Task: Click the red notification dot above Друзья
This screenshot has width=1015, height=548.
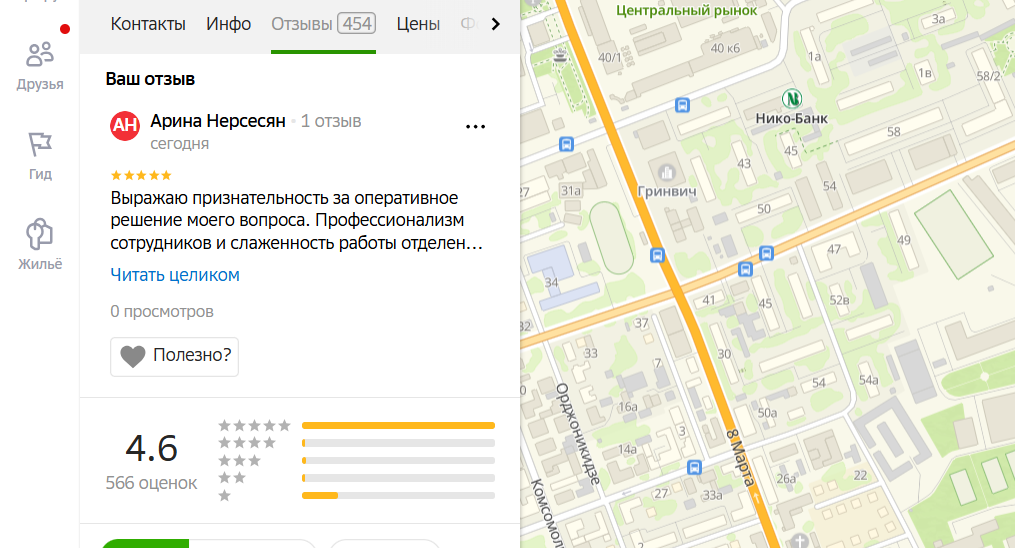Action: (x=65, y=29)
